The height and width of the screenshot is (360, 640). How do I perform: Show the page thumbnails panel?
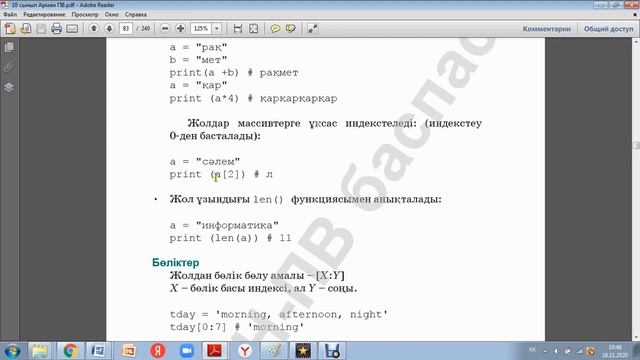[9, 47]
